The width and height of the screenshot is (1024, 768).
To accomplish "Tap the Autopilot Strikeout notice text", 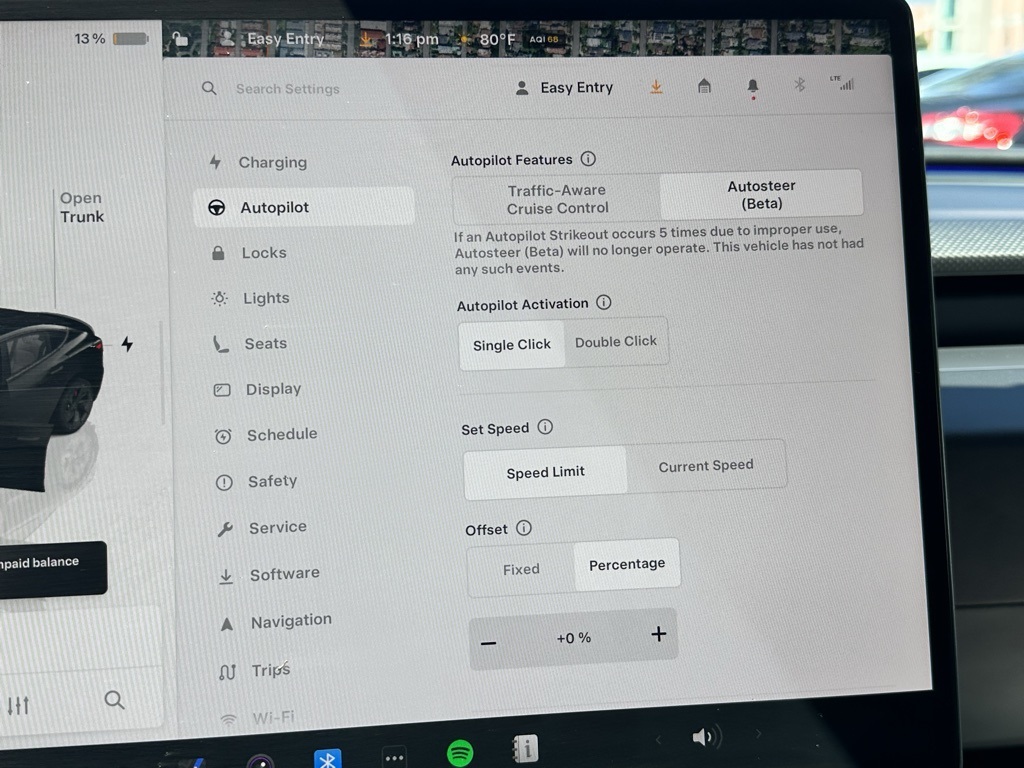I will pyautogui.click(x=658, y=249).
